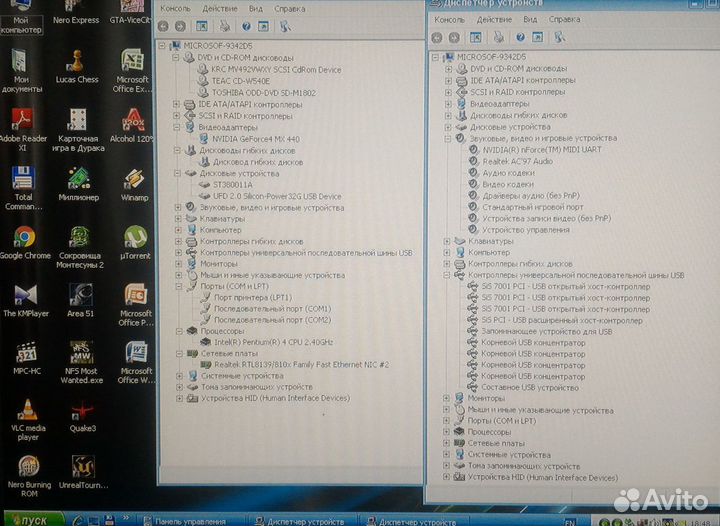Open Total Commander desktop shortcut
The height and width of the screenshot is (526, 720).
coord(23,188)
